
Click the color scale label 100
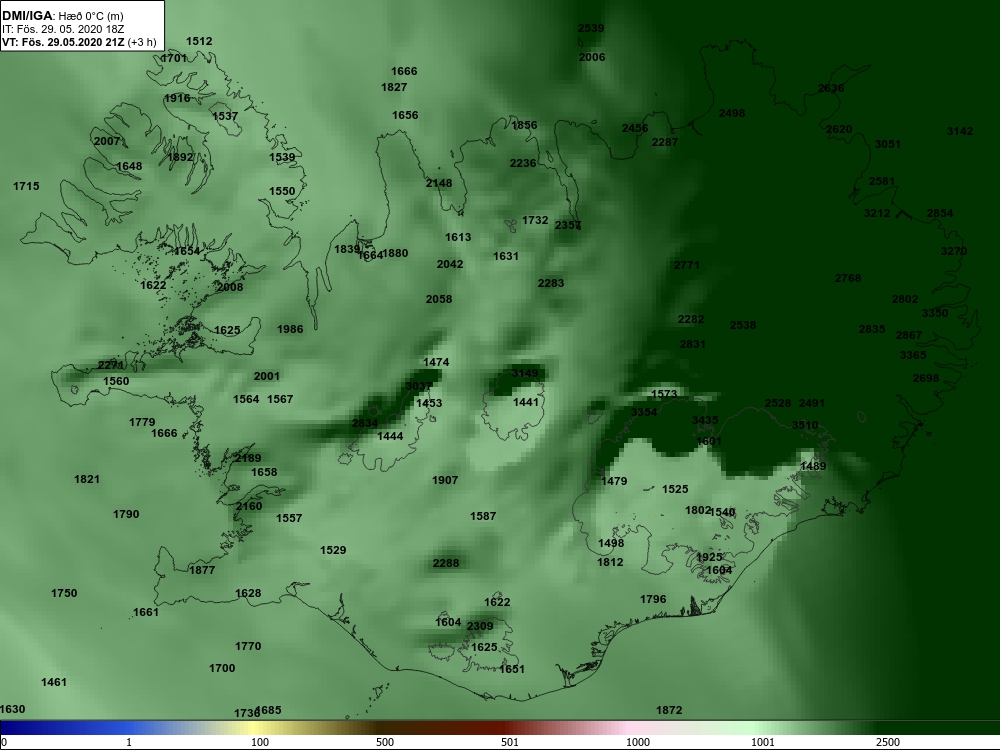pos(260,742)
